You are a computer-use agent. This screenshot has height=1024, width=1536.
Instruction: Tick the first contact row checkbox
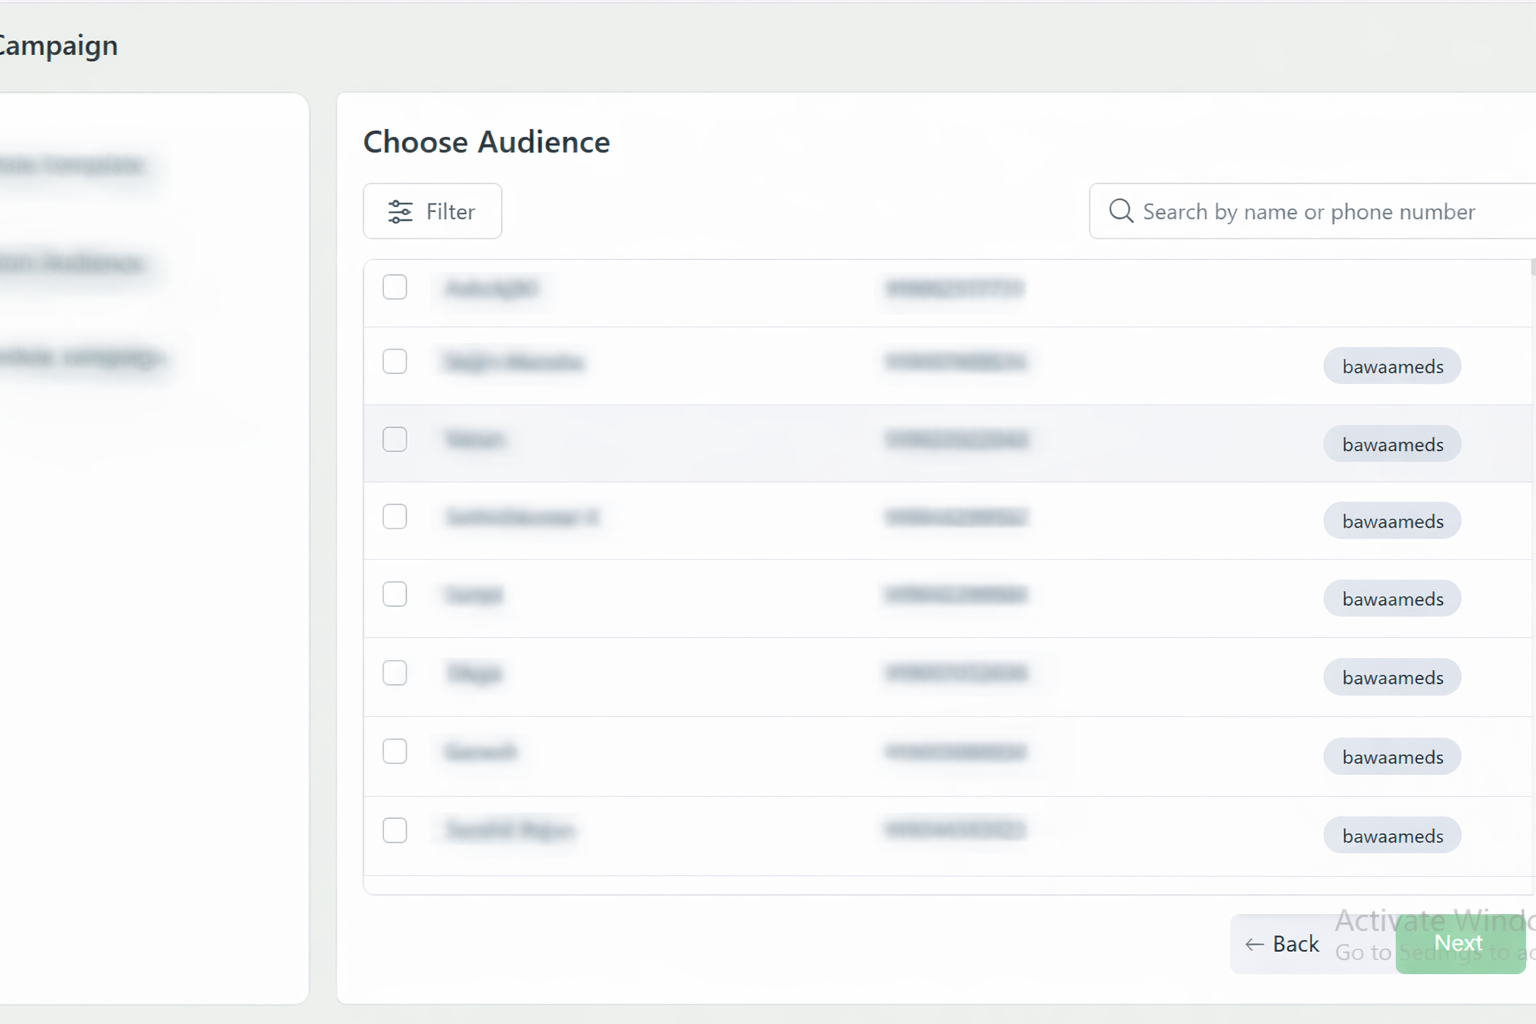[x=395, y=287]
